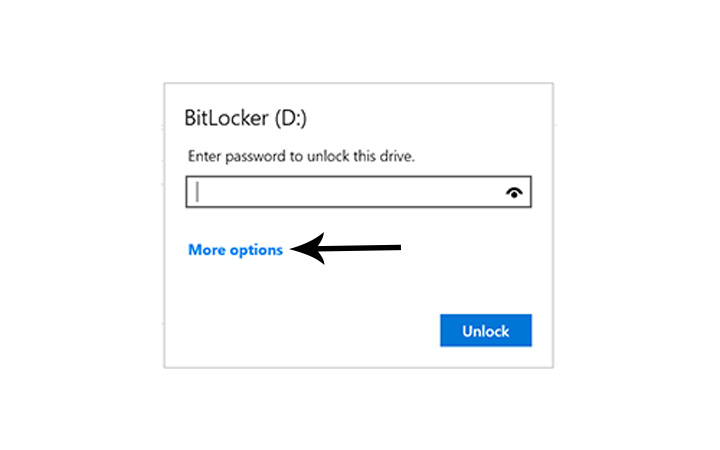
Task: Confirm password with Unlock
Action: click(x=485, y=331)
